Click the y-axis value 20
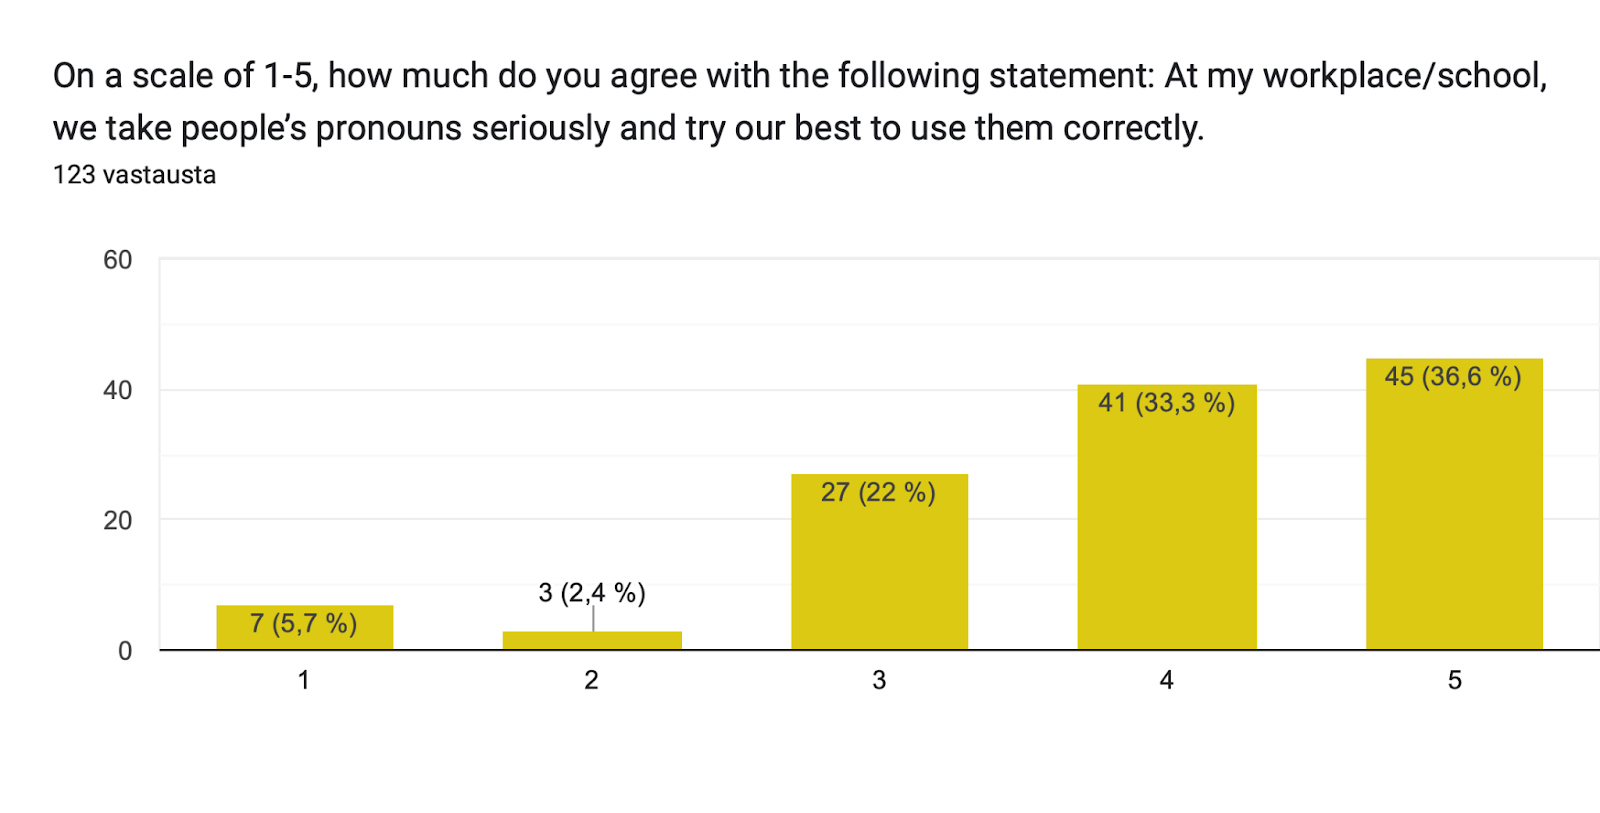The image size is (1600, 813). point(118,521)
